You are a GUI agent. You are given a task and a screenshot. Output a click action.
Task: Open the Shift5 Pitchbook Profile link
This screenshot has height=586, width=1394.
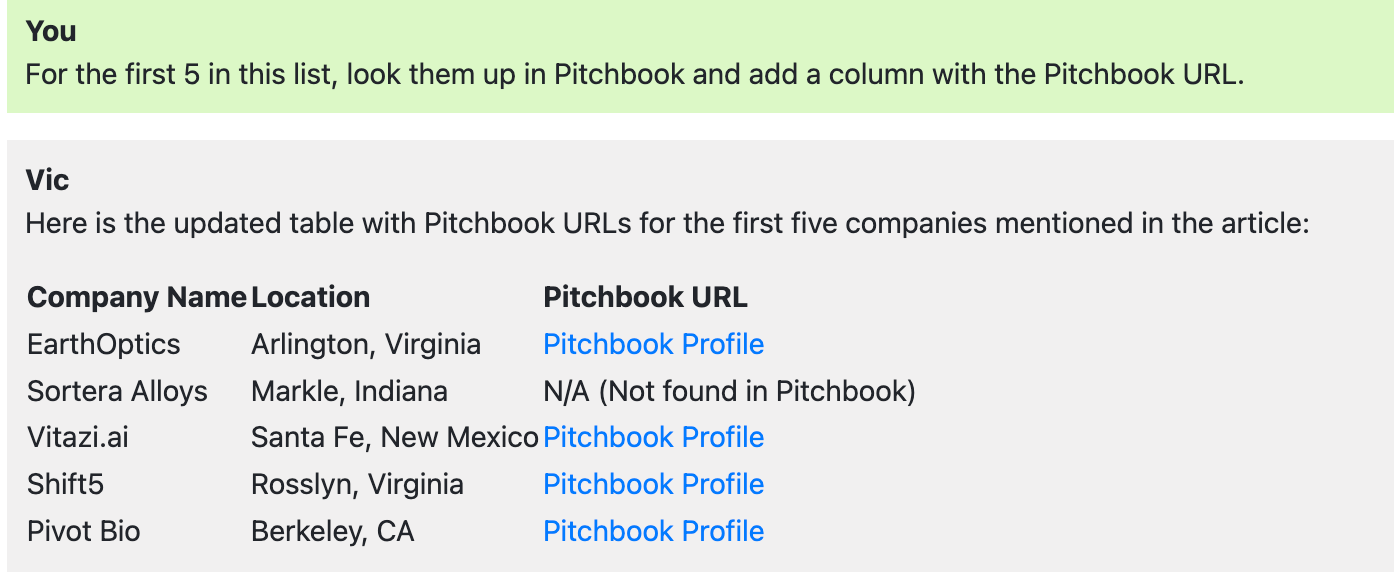tap(653, 484)
